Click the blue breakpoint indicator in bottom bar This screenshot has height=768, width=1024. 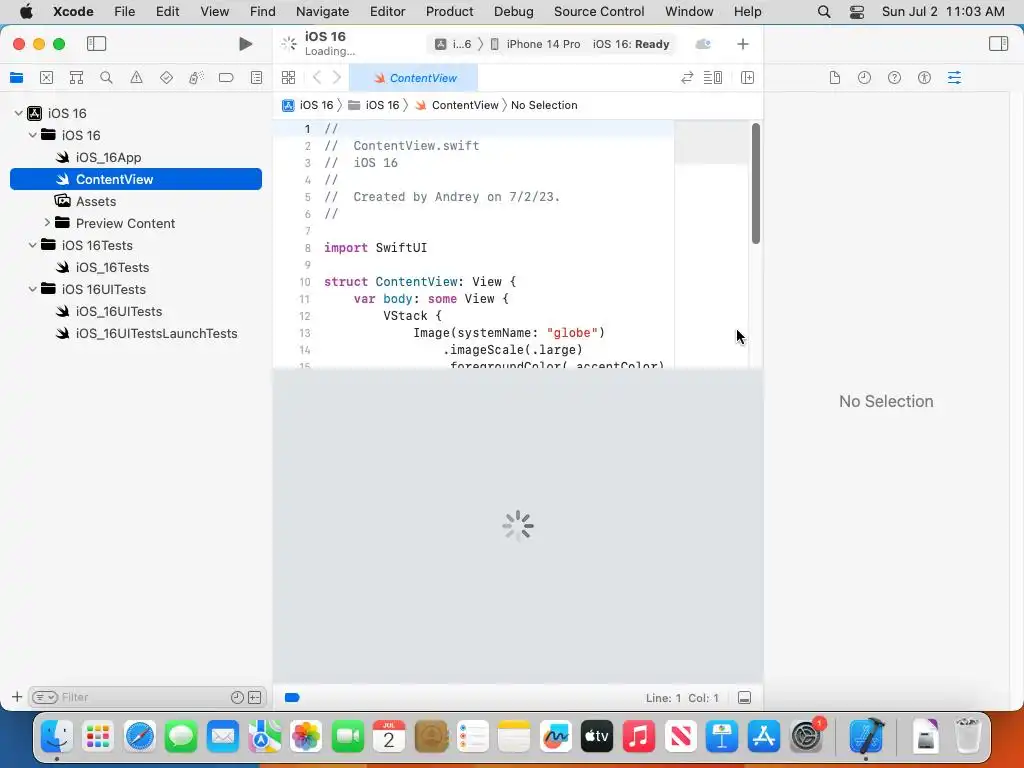292,697
